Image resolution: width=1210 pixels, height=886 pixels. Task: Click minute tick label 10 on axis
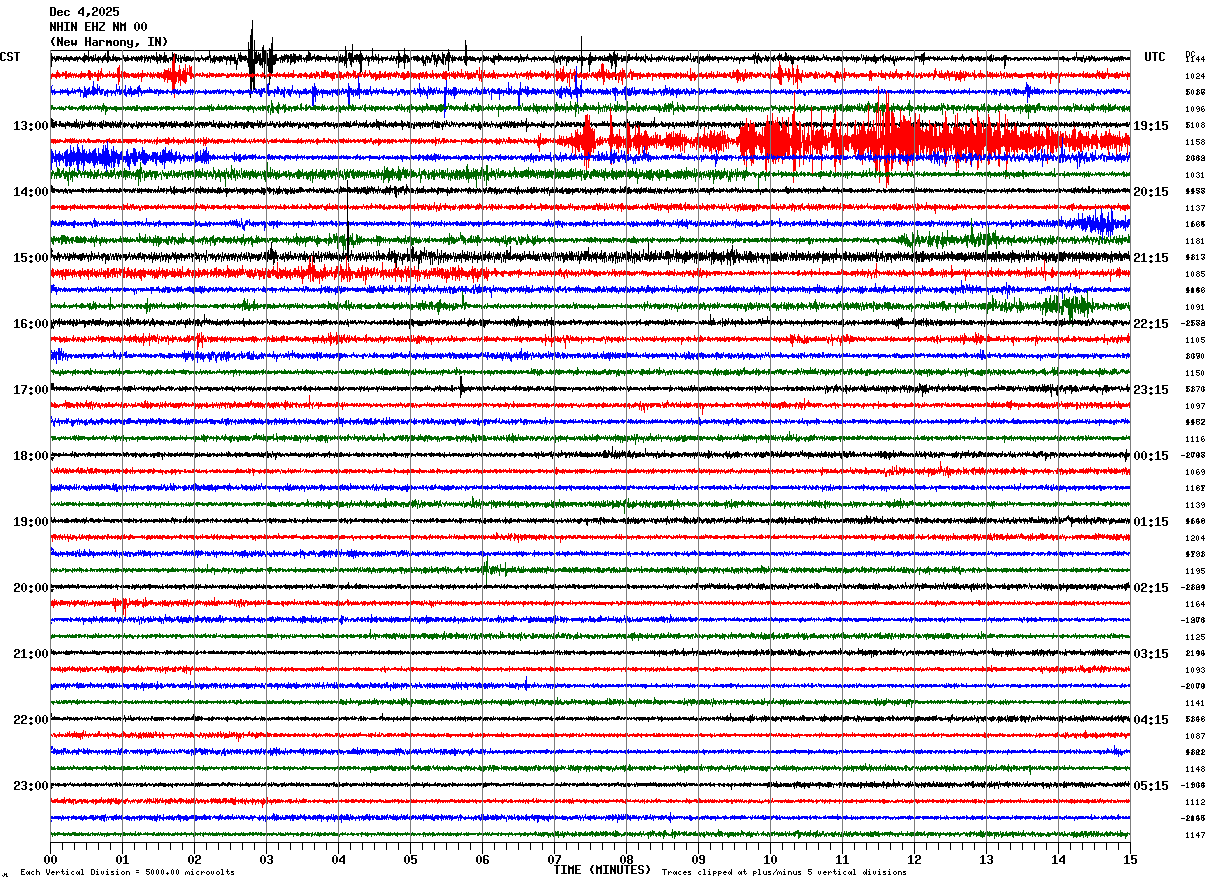pos(770,859)
